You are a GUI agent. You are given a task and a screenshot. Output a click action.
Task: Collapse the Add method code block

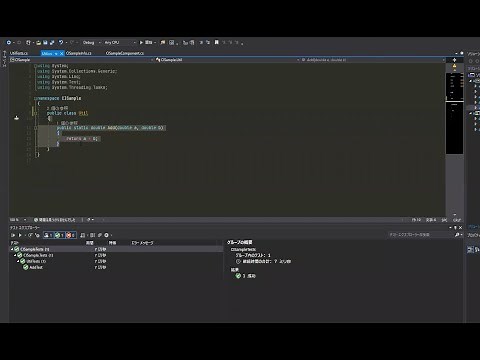pyautogui.click(x=35, y=128)
